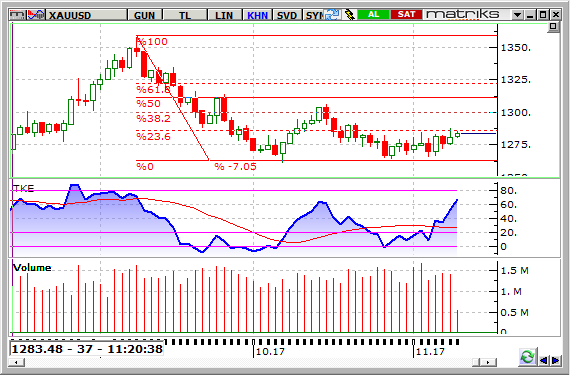Click the %61.8 Fibonacci level label
Screen dimensions: 570x375
[x=153, y=89]
